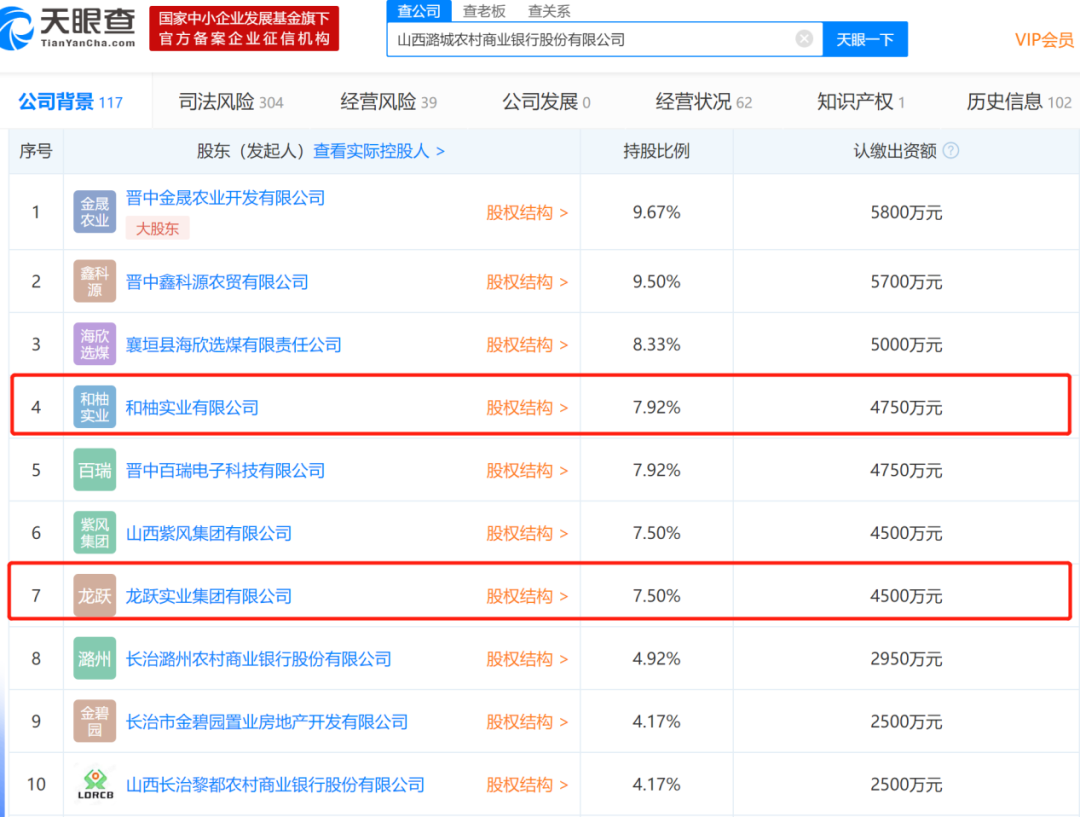Click 海欣选煤 company logo
The width and height of the screenshot is (1080, 817).
click(x=94, y=344)
